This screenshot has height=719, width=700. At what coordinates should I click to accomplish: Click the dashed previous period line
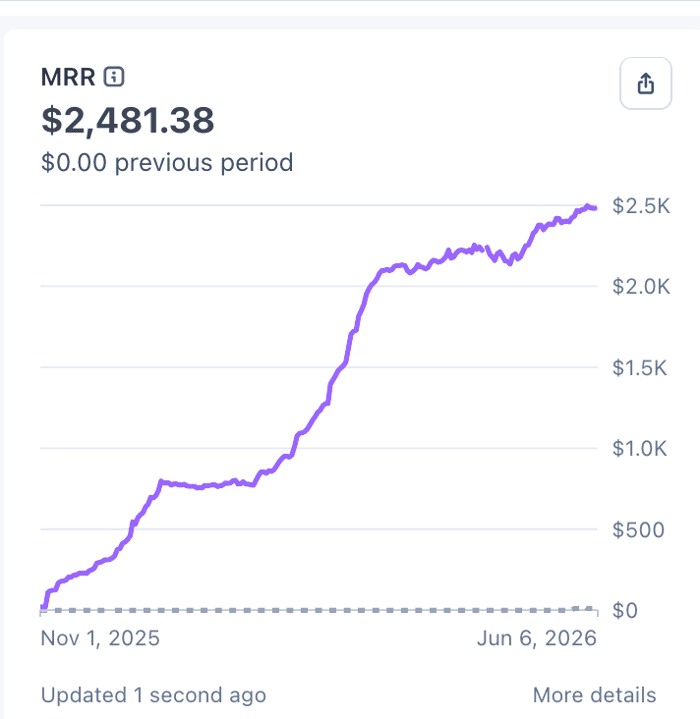316,610
